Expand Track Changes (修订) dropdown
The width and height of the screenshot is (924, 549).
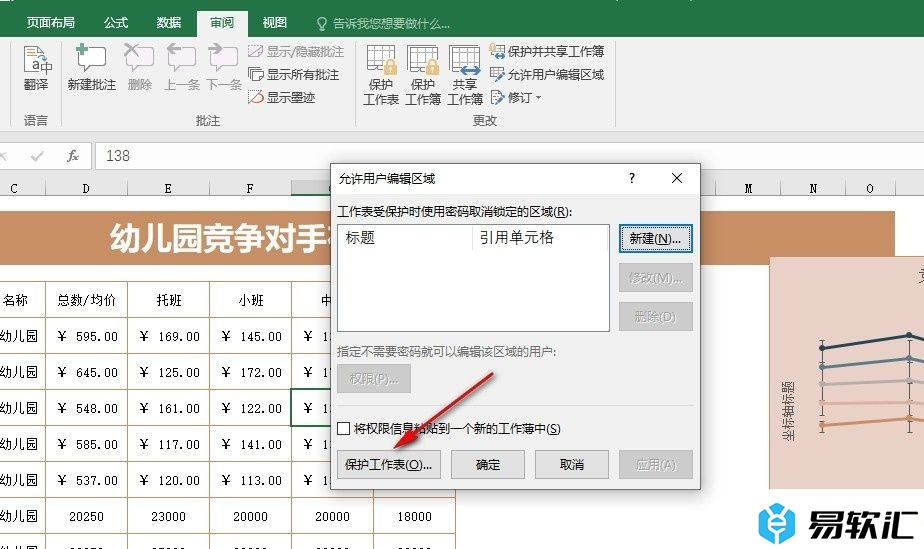tap(516, 97)
